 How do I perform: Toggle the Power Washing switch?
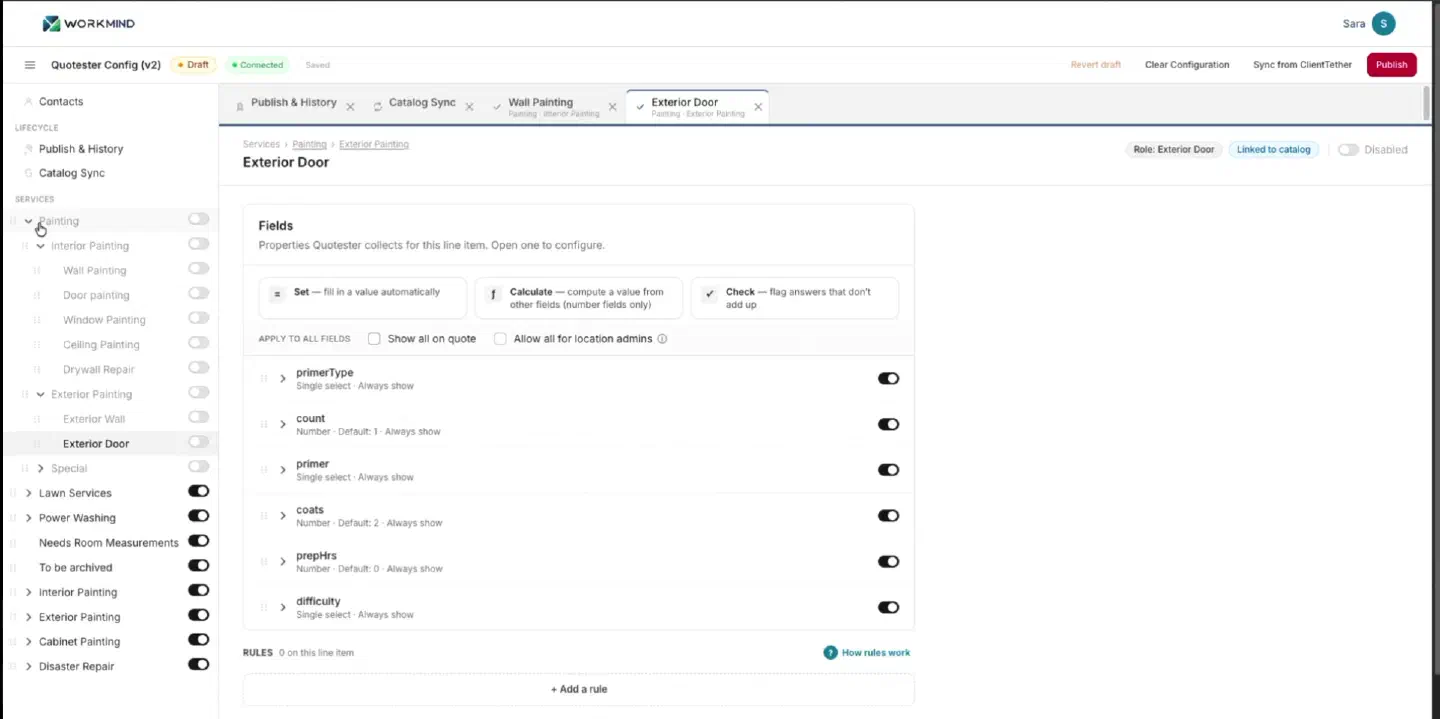tap(198, 516)
